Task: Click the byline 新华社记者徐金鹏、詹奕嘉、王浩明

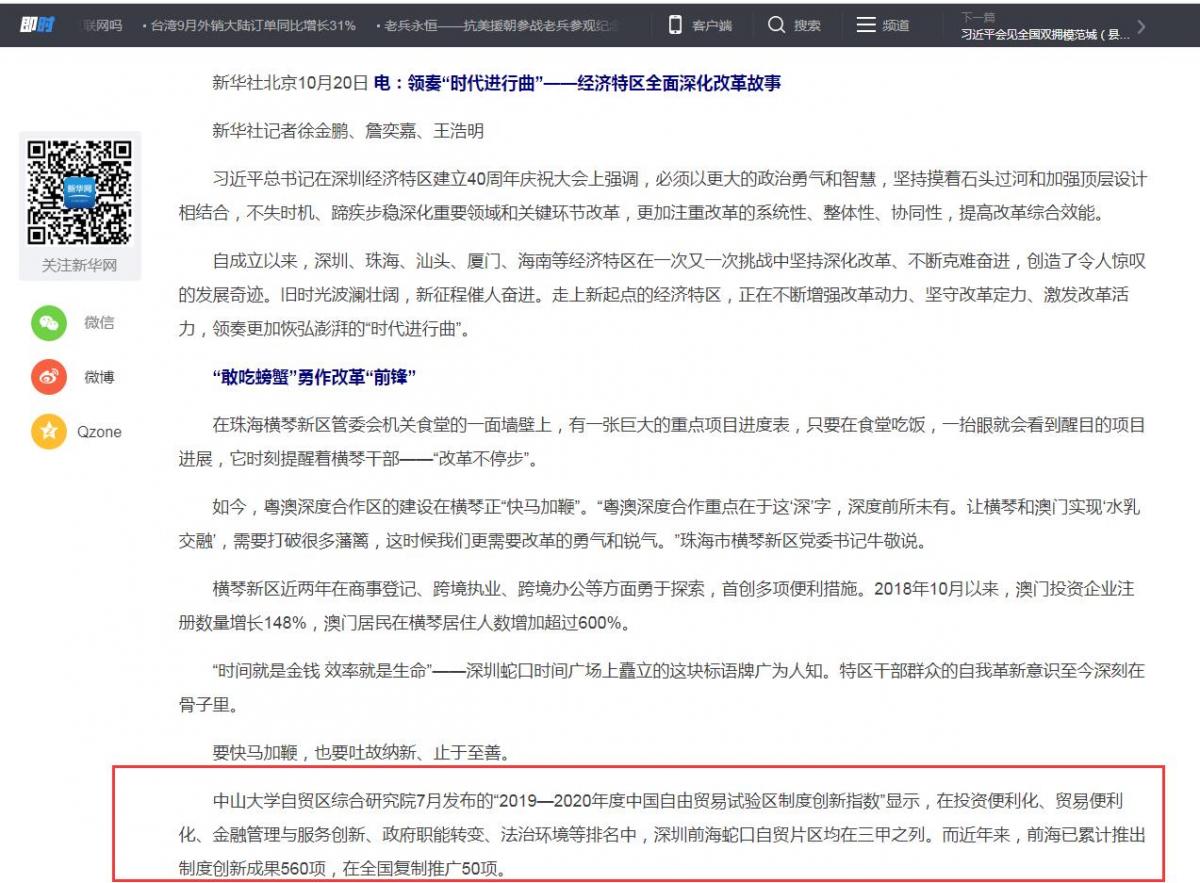Action: tap(348, 131)
